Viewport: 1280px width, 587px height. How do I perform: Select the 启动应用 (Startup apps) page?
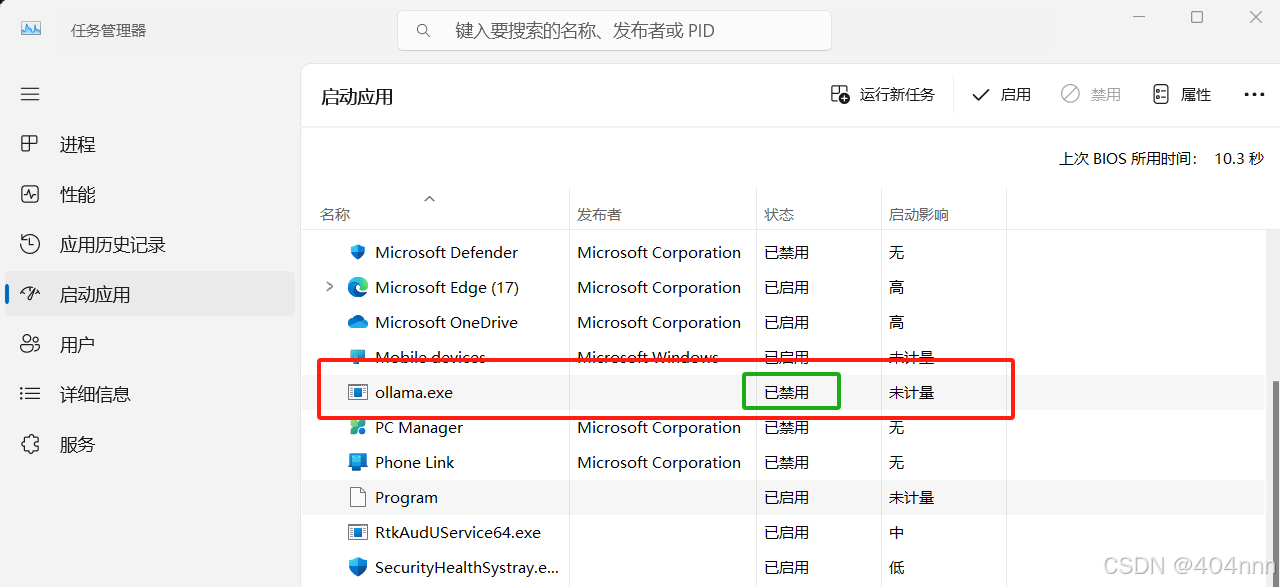coord(150,294)
